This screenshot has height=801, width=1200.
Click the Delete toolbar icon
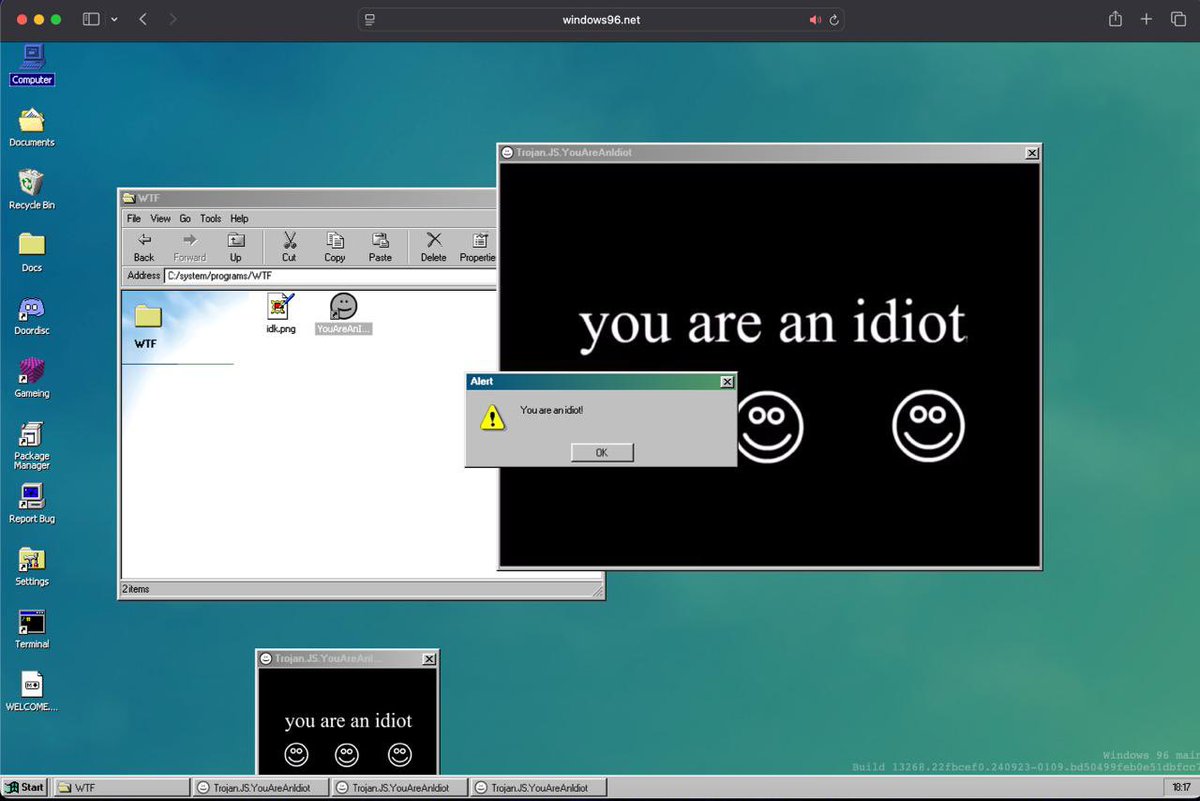pos(433,247)
